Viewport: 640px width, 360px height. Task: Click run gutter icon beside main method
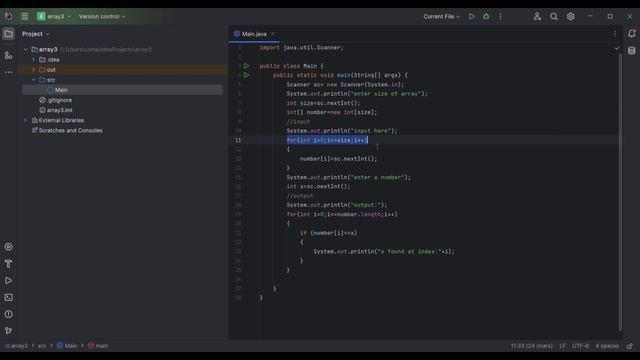point(247,75)
